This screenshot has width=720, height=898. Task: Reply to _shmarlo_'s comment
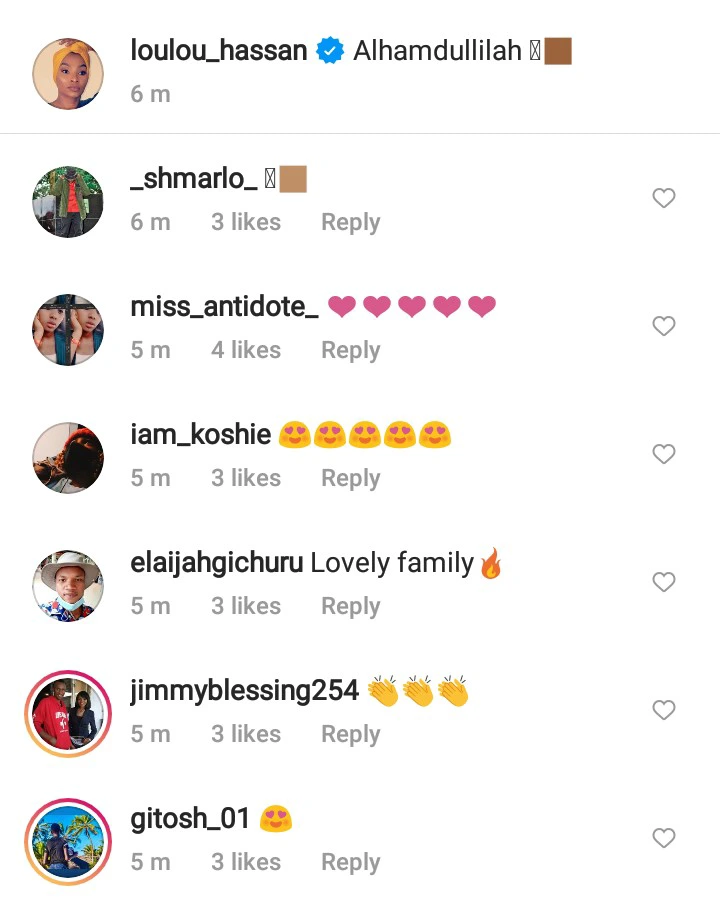point(351,222)
